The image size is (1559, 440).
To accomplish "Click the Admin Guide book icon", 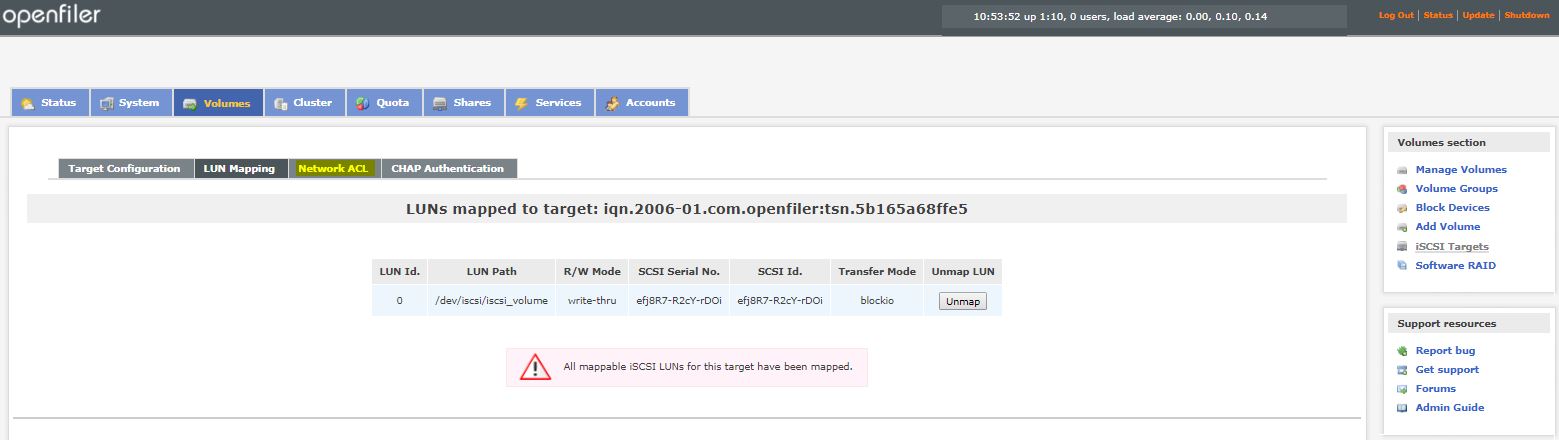I will point(1403,408).
